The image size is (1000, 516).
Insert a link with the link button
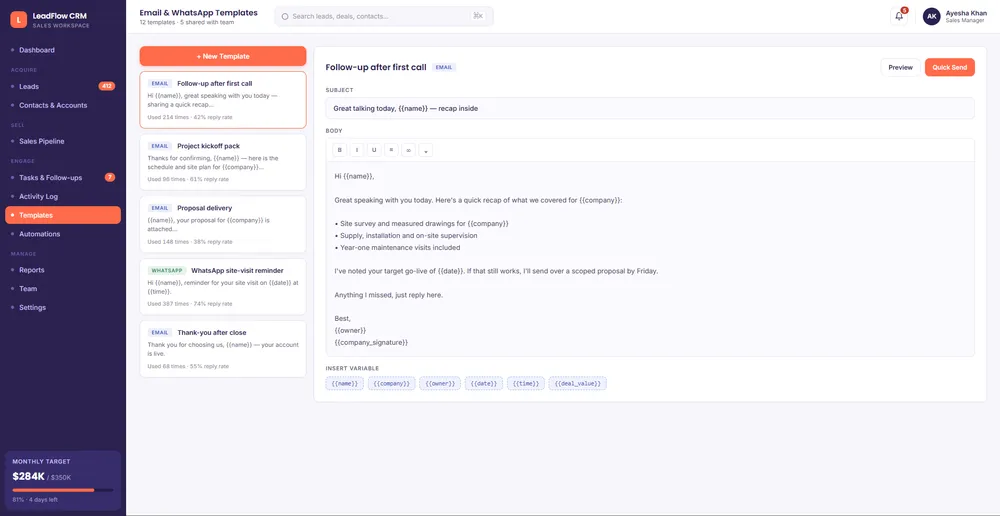point(408,150)
